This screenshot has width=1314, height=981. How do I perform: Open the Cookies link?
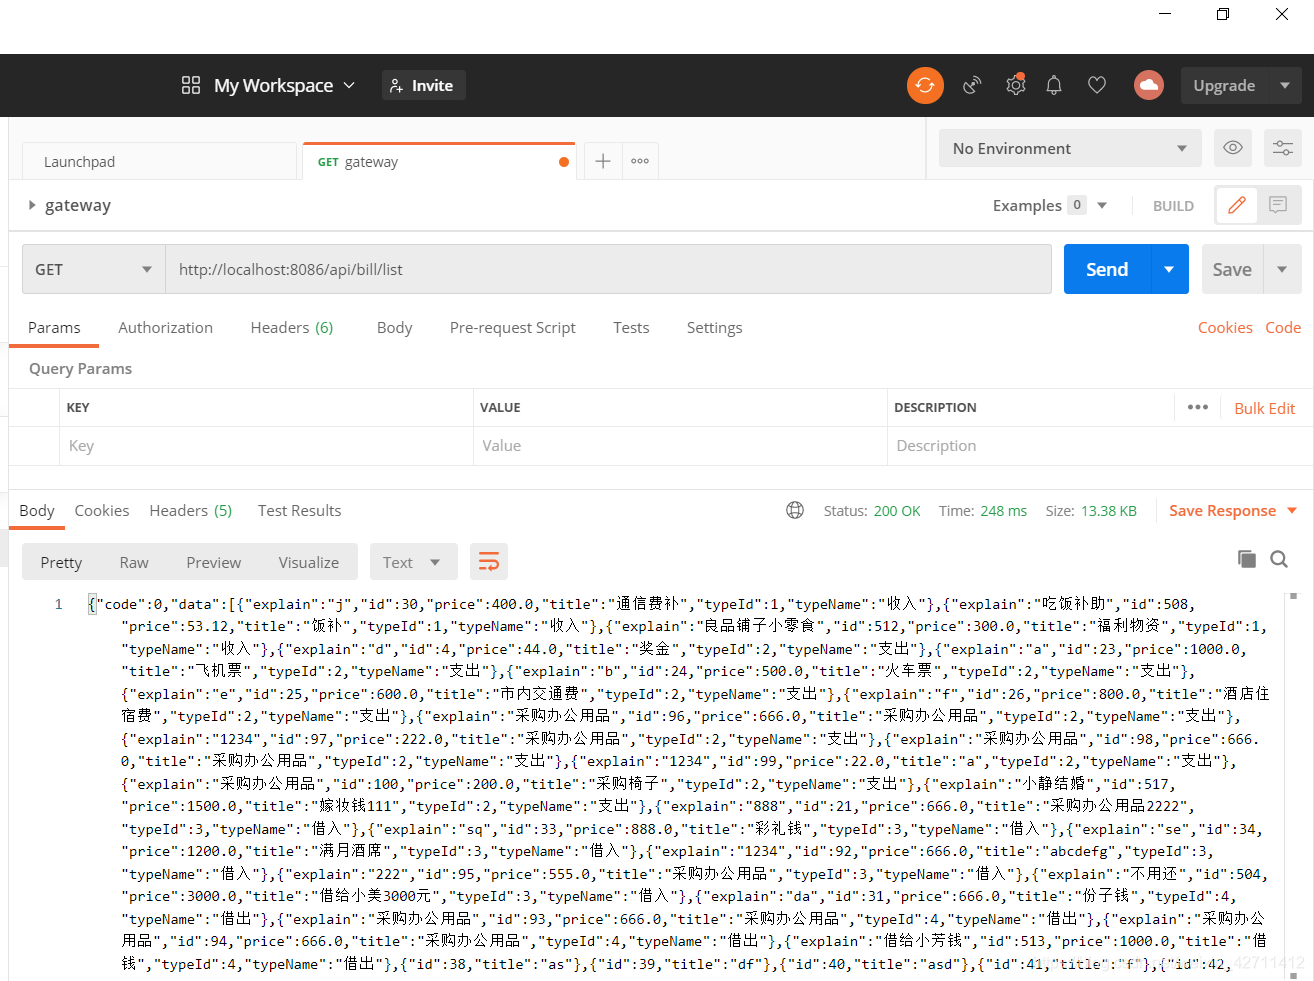[x=1225, y=327]
